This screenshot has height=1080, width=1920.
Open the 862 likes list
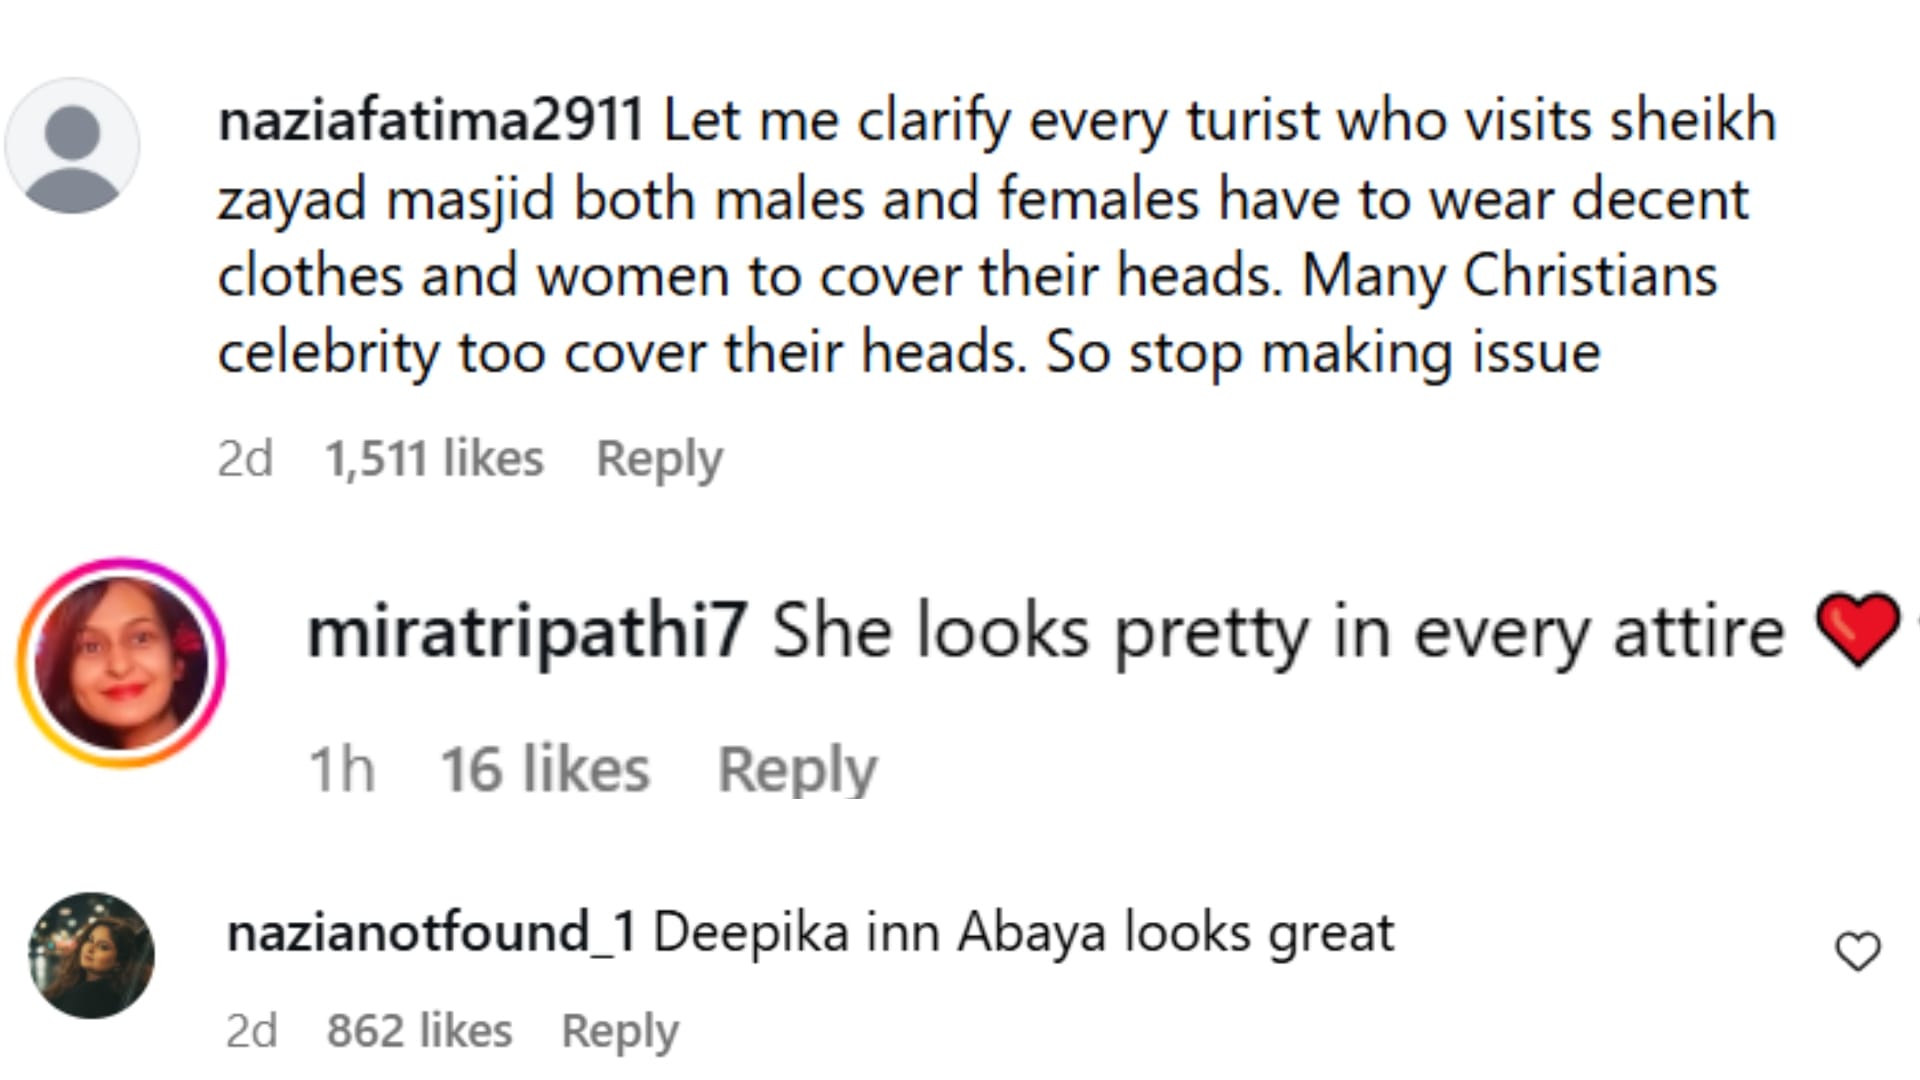(x=419, y=1030)
